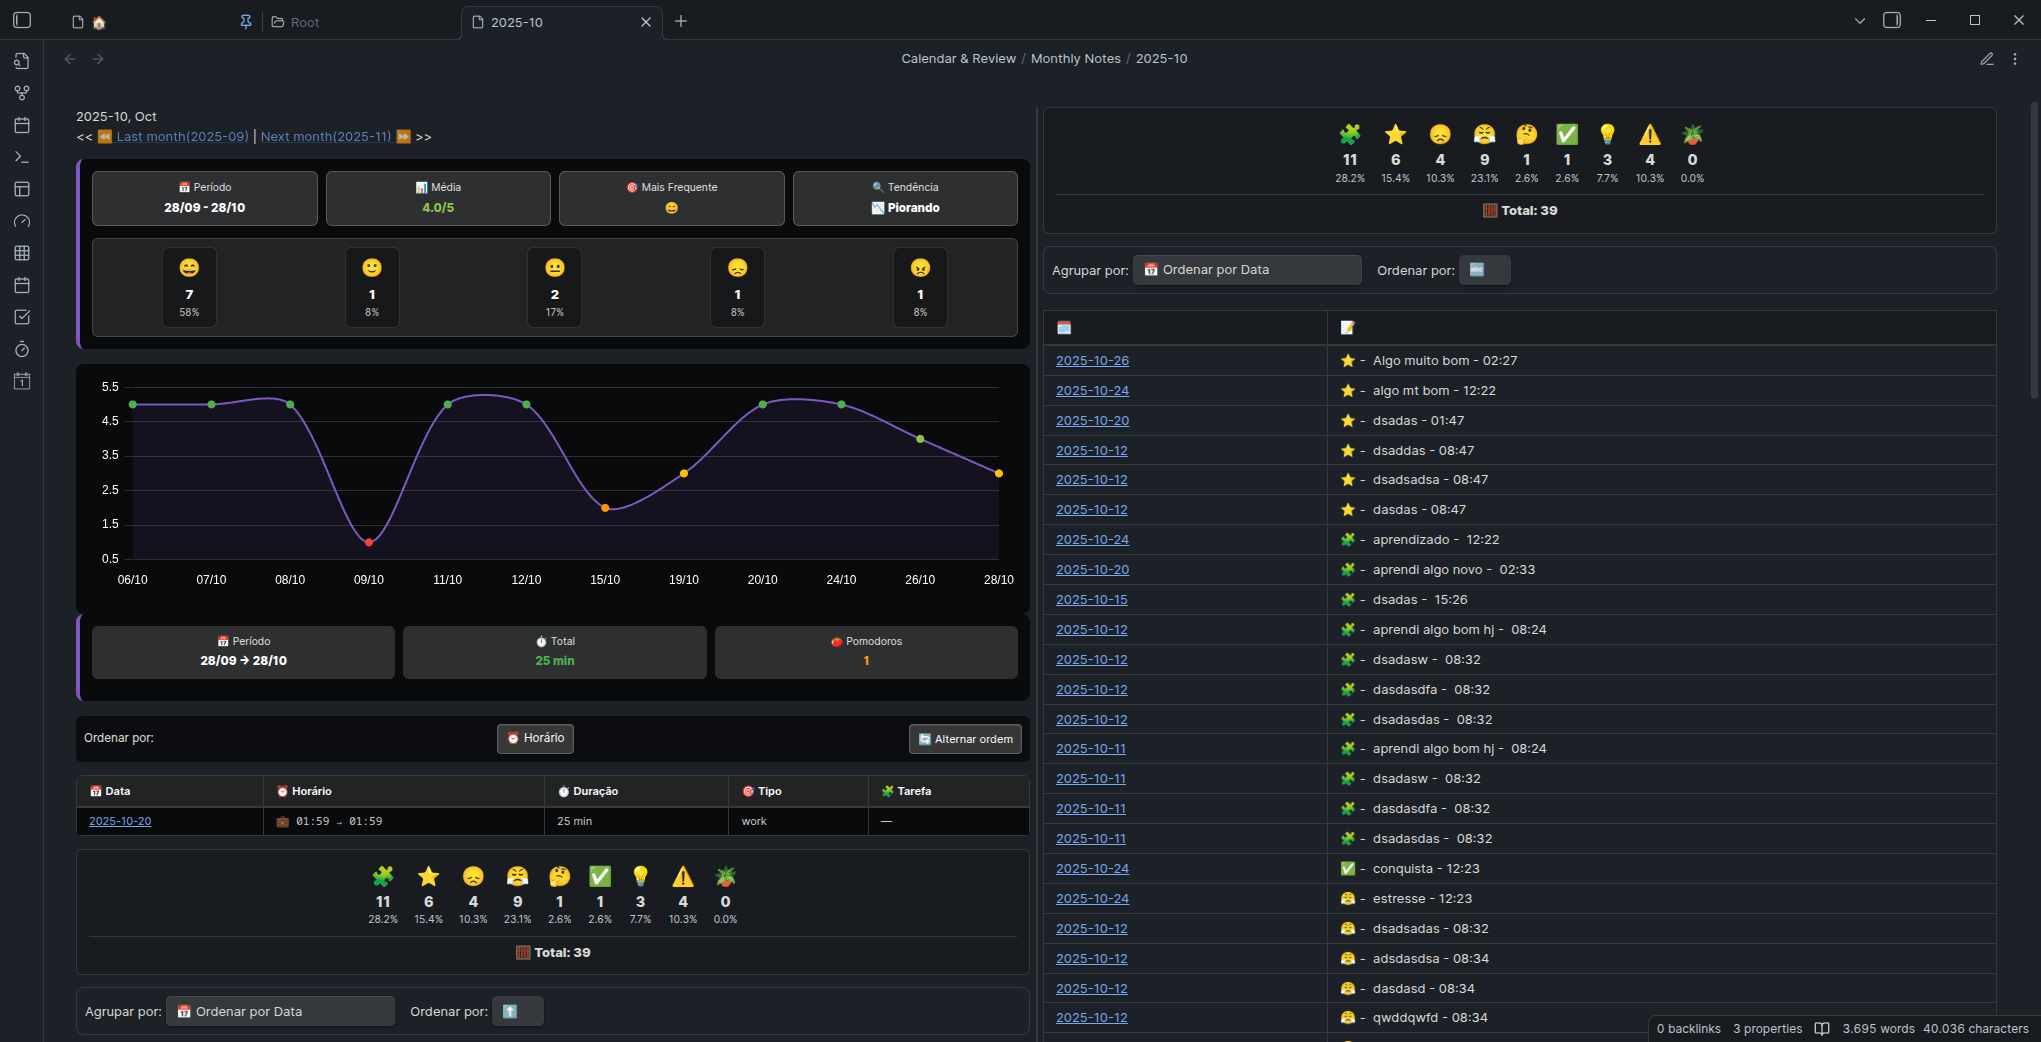This screenshot has width=2041, height=1042.
Task: Open the bottom-left Agrupar por dropdown
Action: point(280,1011)
